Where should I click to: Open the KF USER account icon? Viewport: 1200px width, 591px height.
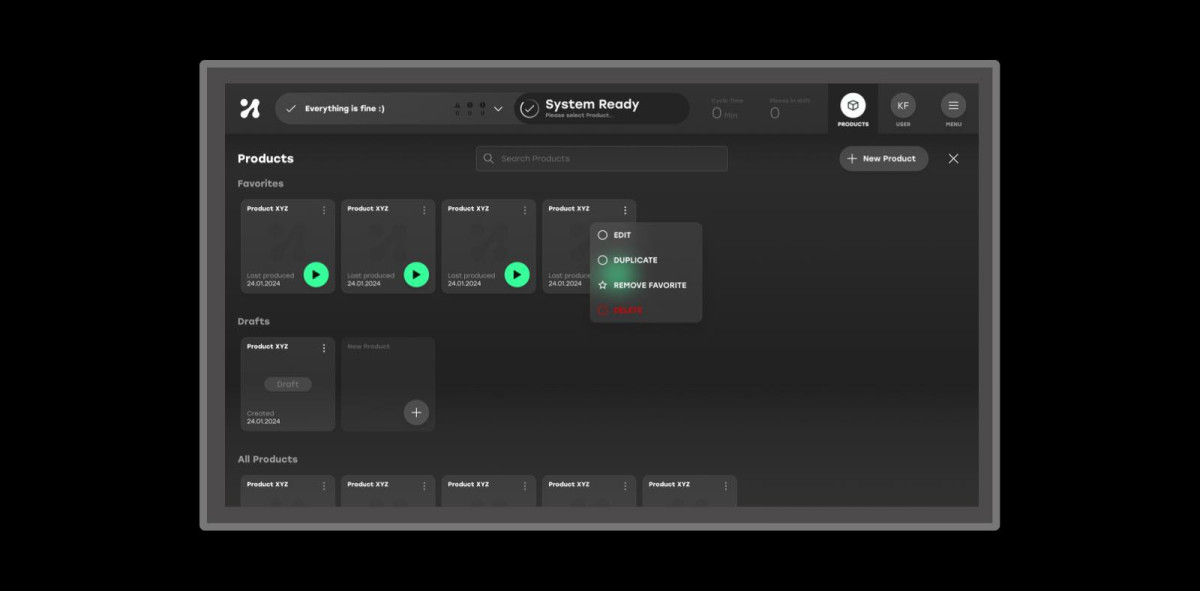click(903, 105)
